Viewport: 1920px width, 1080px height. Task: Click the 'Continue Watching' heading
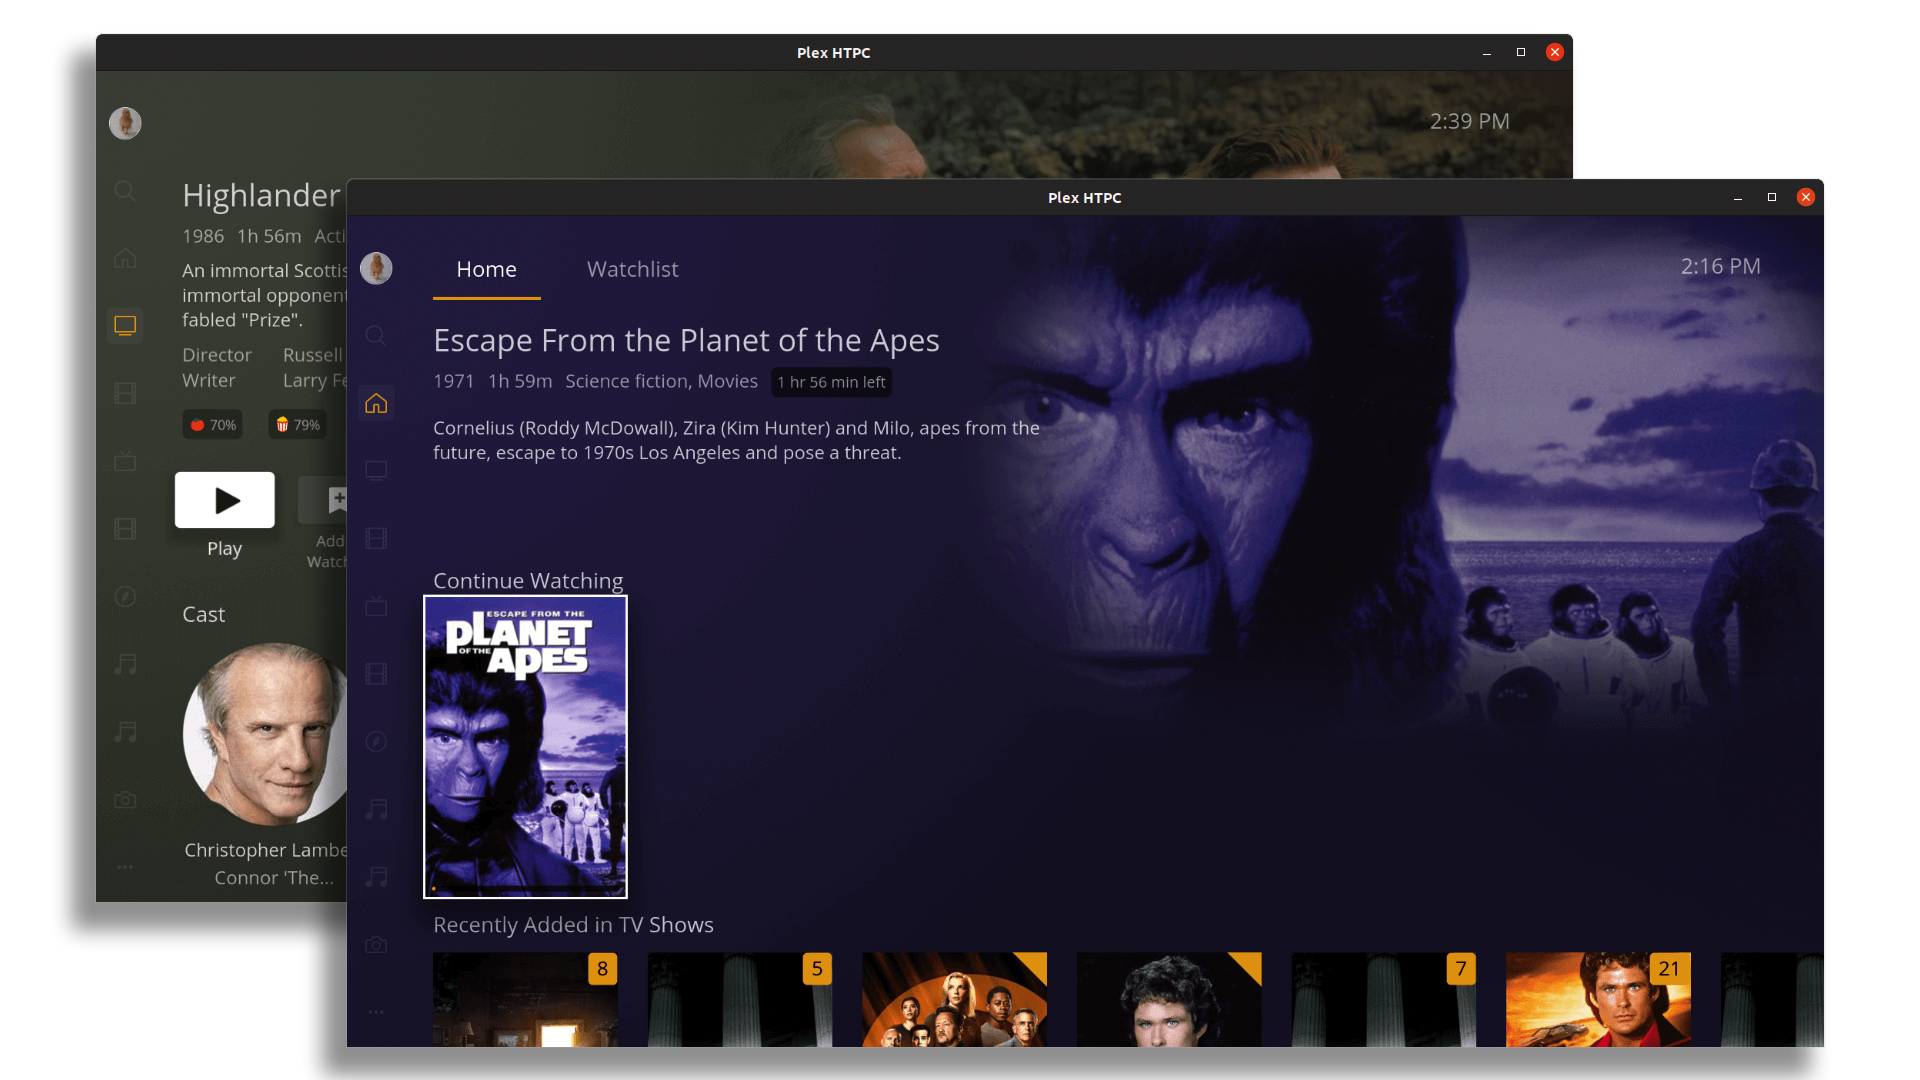[528, 581]
